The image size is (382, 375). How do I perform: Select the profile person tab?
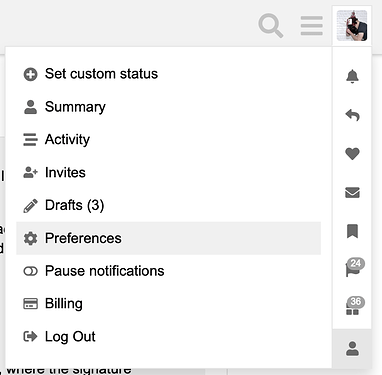pyautogui.click(x=352, y=349)
